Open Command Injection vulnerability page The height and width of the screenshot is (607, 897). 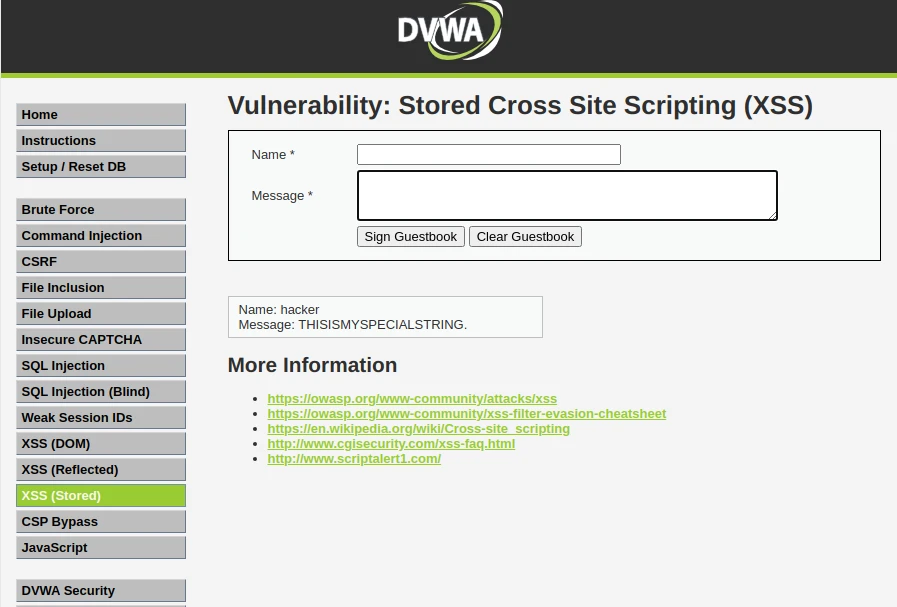tap(101, 236)
